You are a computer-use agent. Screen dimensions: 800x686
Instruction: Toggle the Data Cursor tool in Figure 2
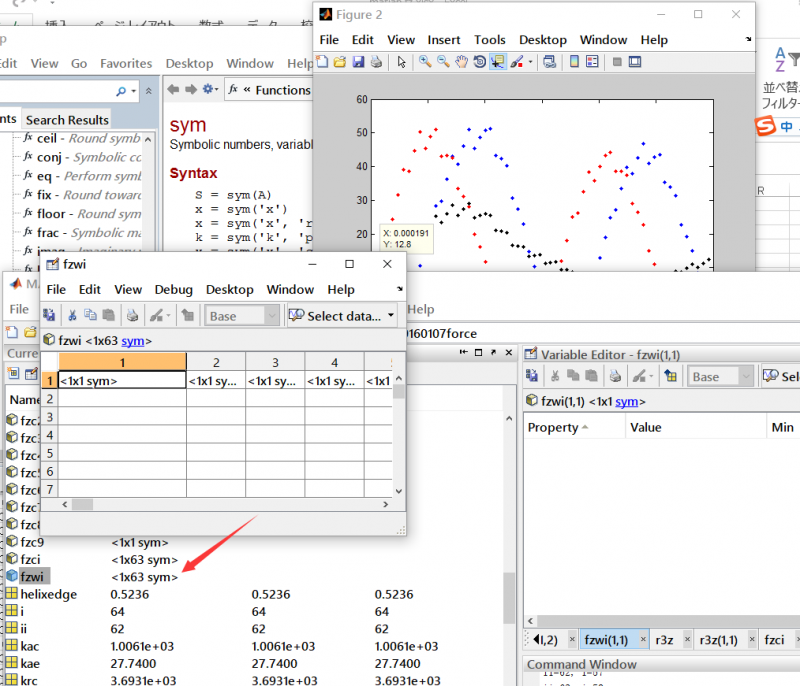tap(497, 62)
